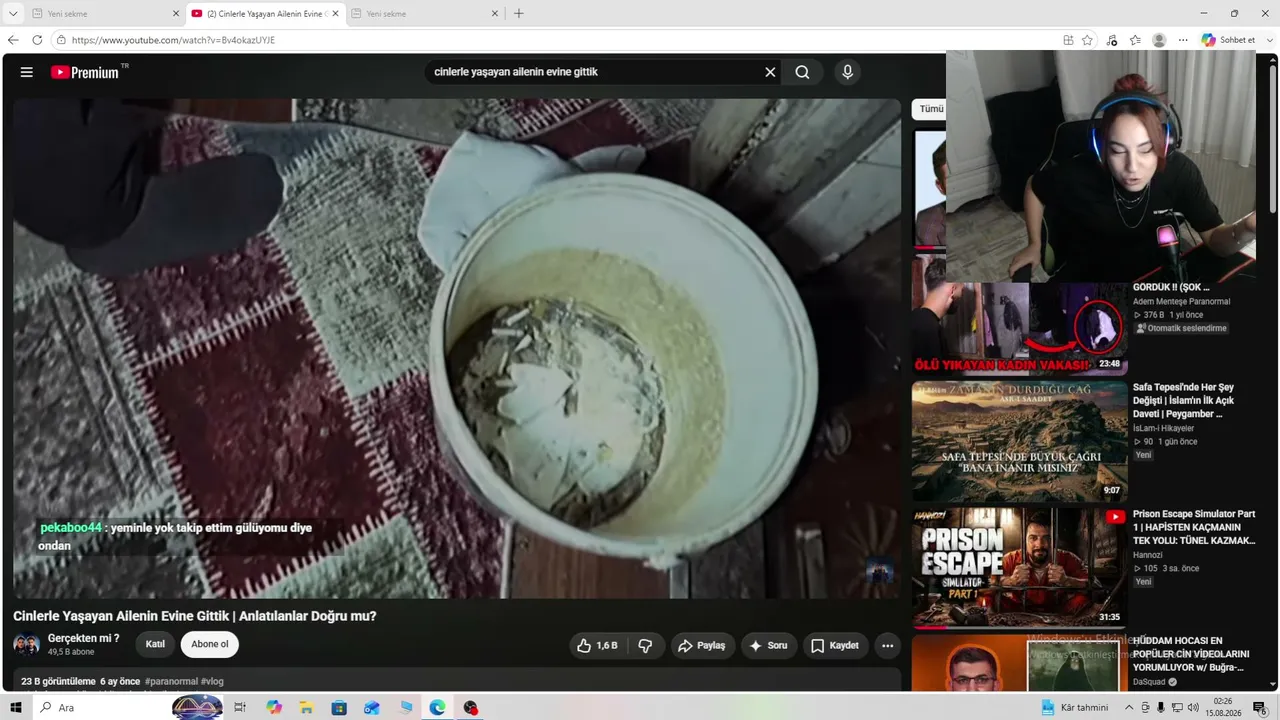Viewport: 1280px width, 720px height.
Task: Open the YouTube guide hamburger menu
Action: 27,72
